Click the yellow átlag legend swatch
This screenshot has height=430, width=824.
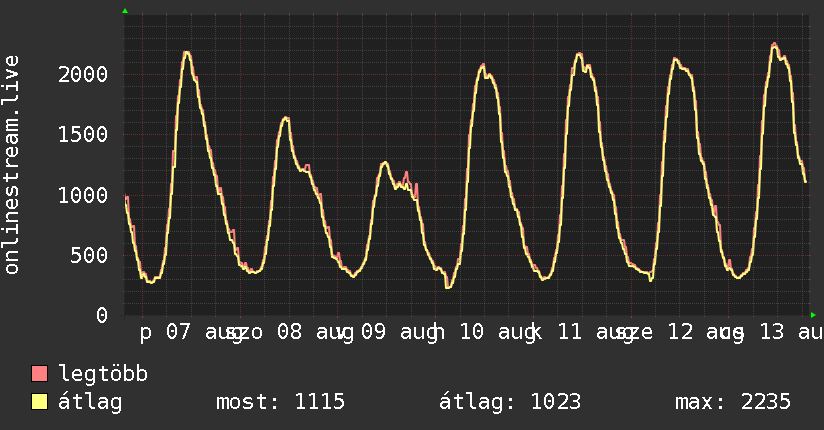tap(39, 402)
